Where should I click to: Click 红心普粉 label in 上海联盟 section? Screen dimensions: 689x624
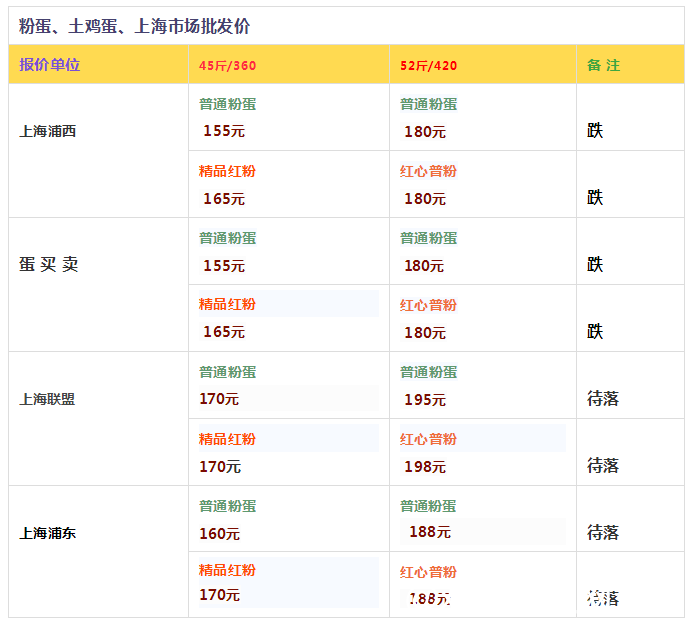pos(428,439)
